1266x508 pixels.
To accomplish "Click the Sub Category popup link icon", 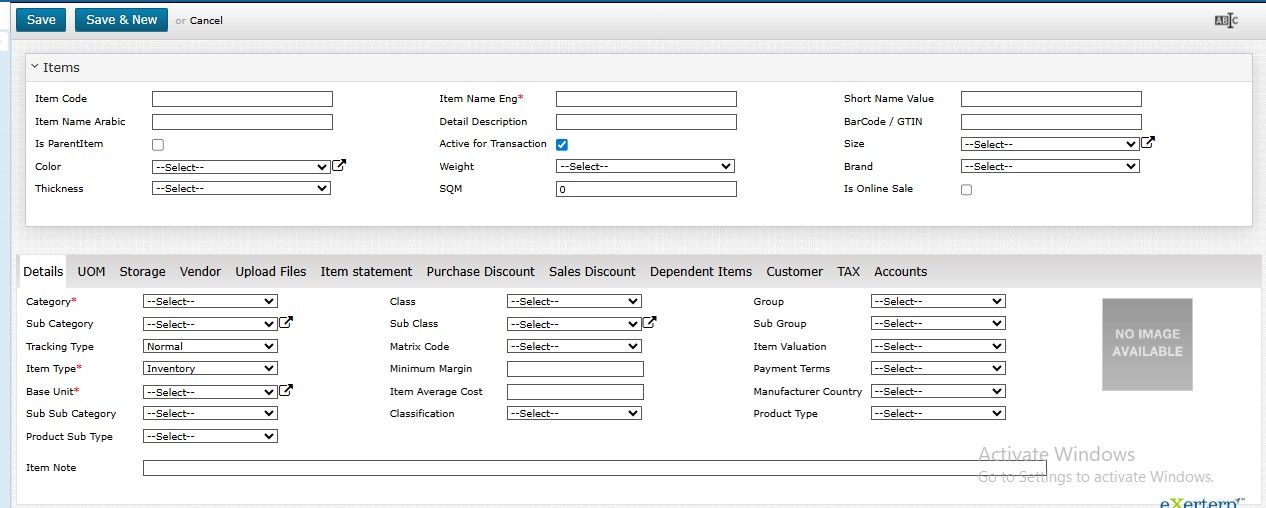I will click(x=286, y=323).
